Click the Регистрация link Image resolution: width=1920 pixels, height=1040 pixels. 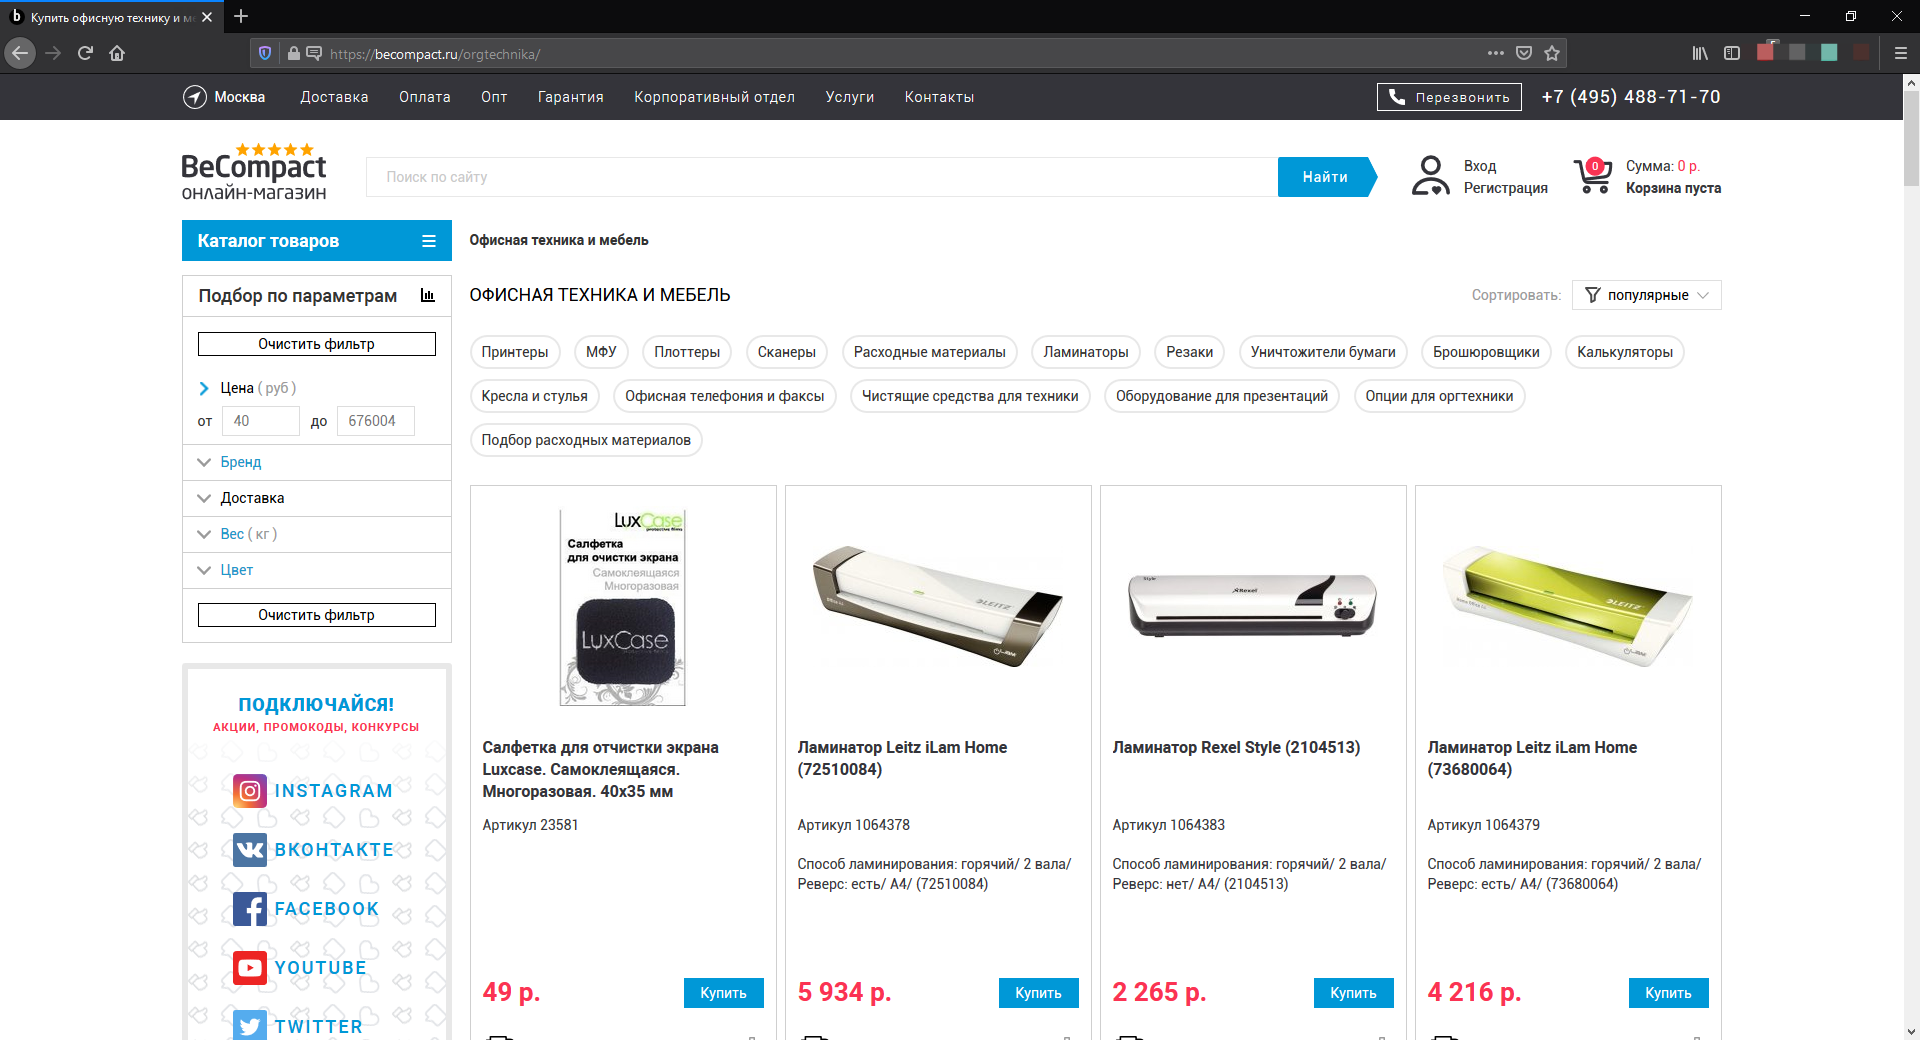[1505, 188]
